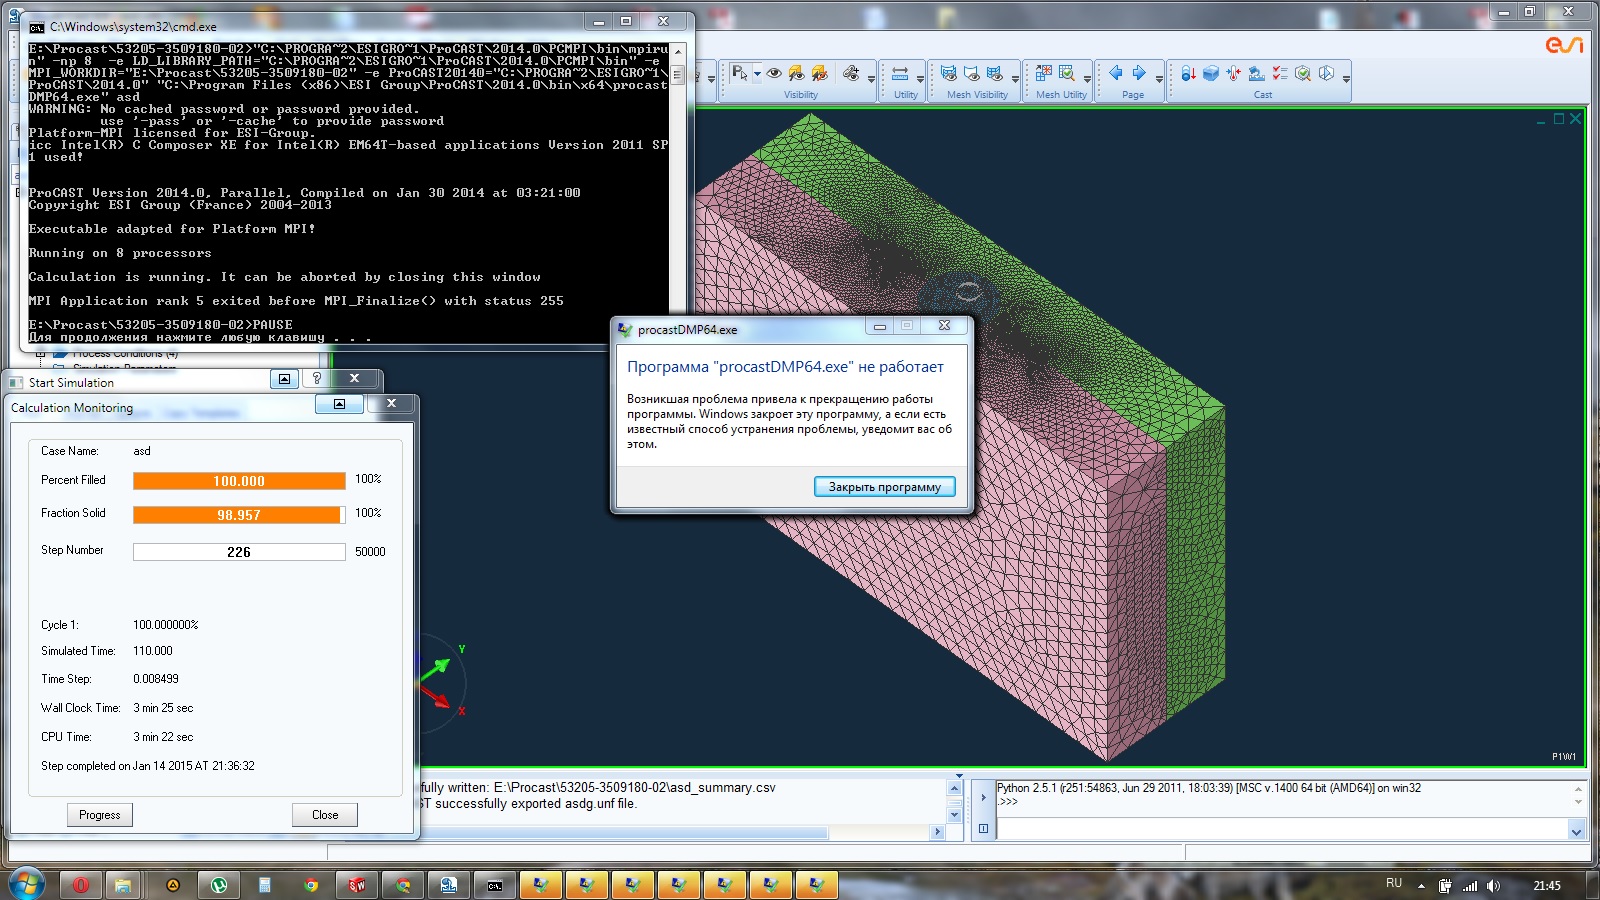
Task: Click the volume speaker icon in system tray
Action: [1493, 885]
